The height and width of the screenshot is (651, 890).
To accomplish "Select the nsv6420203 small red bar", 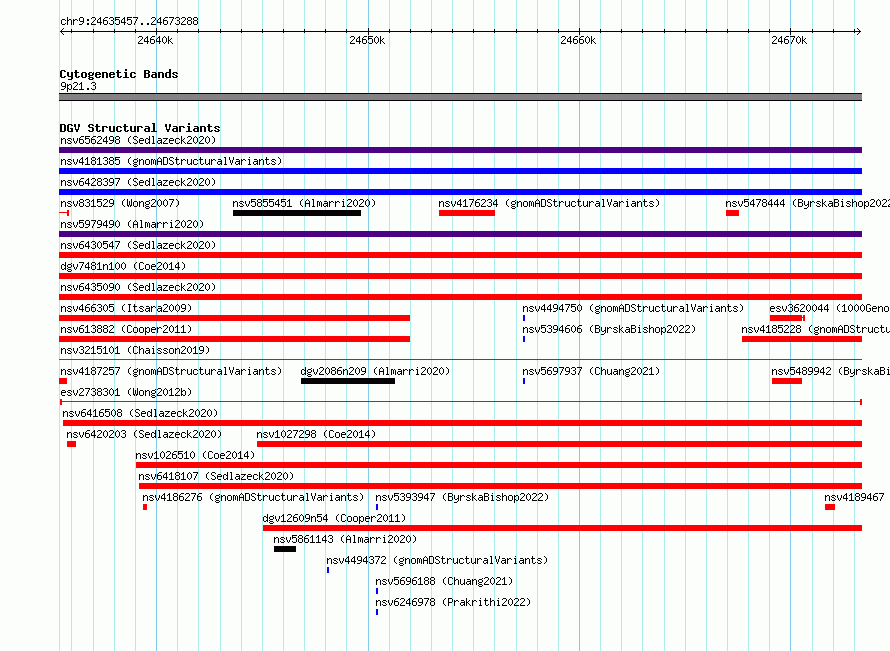I will [x=72, y=444].
